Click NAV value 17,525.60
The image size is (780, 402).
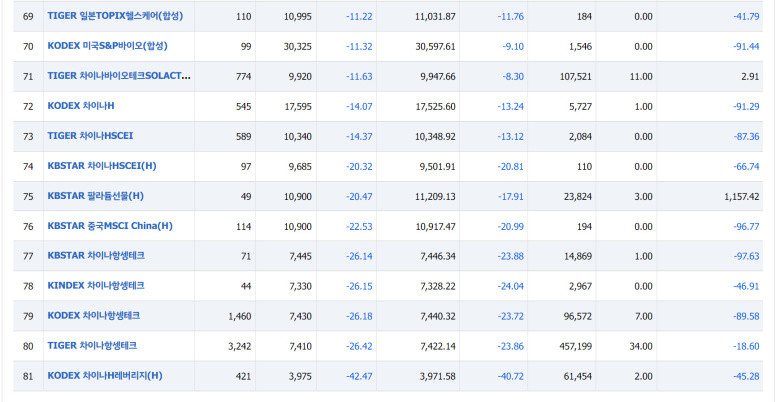click(x=435, y=106)
